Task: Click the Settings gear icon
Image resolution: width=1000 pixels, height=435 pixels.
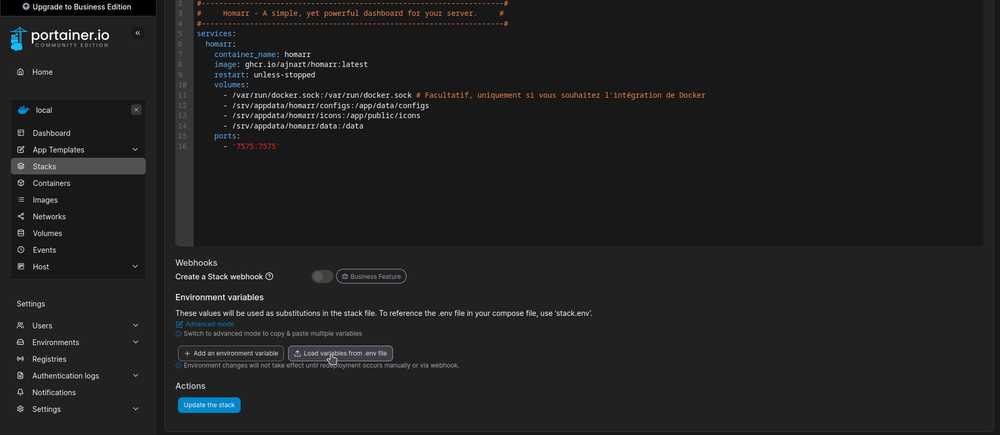Action: (21, 409)
